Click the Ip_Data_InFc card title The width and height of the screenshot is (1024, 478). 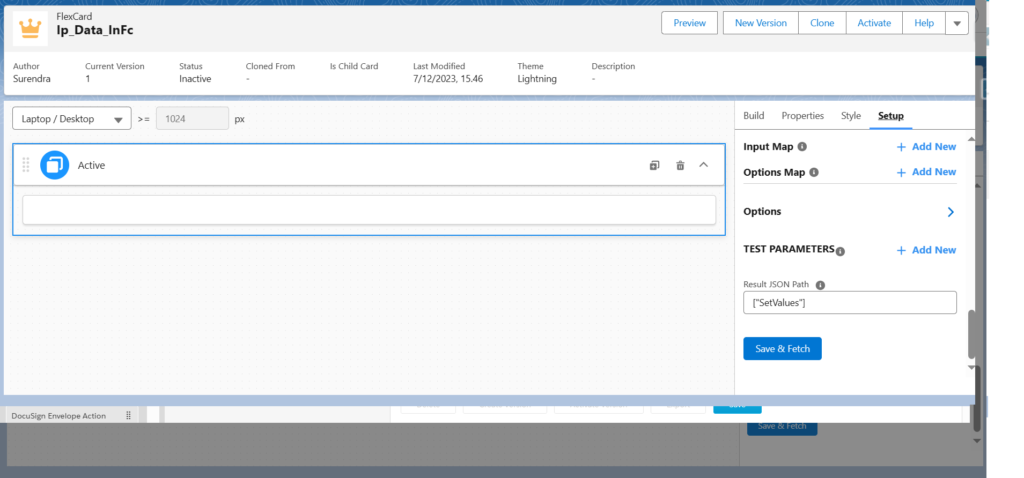[95, 30]
